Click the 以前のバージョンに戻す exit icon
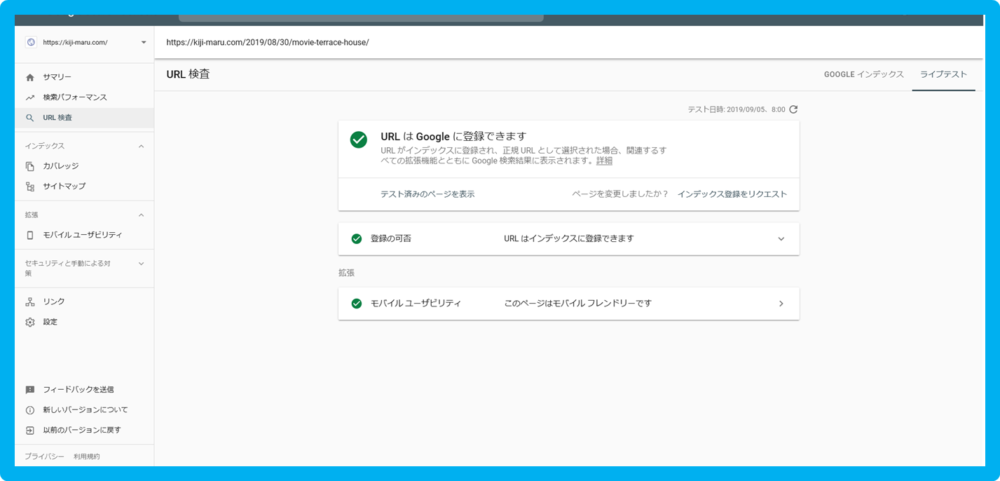1000x481 pixels. tap(29, 430)
